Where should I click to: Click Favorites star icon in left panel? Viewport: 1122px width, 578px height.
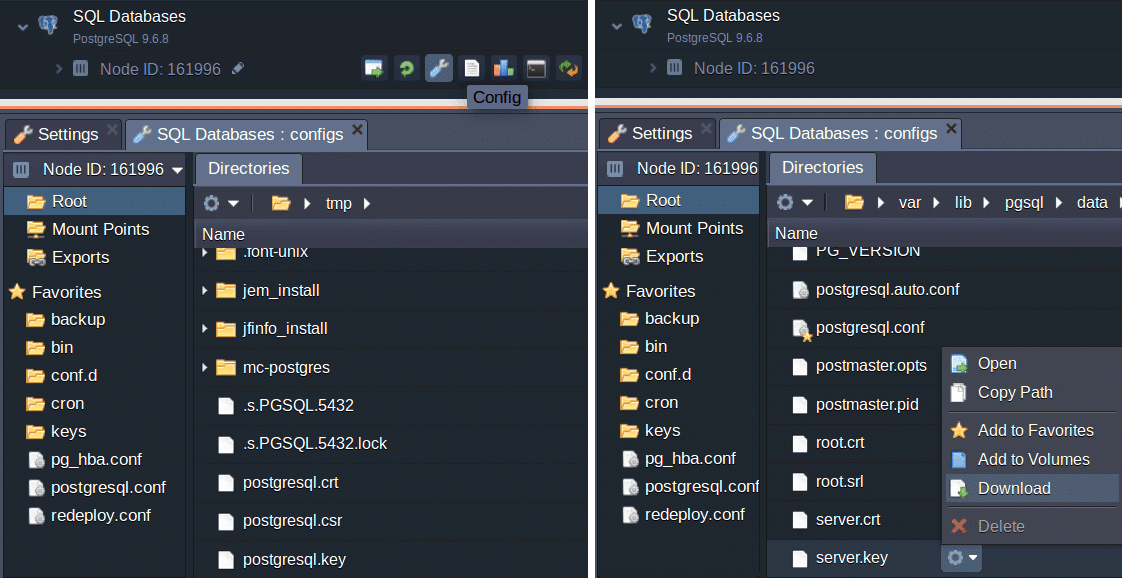click(17, 292)
